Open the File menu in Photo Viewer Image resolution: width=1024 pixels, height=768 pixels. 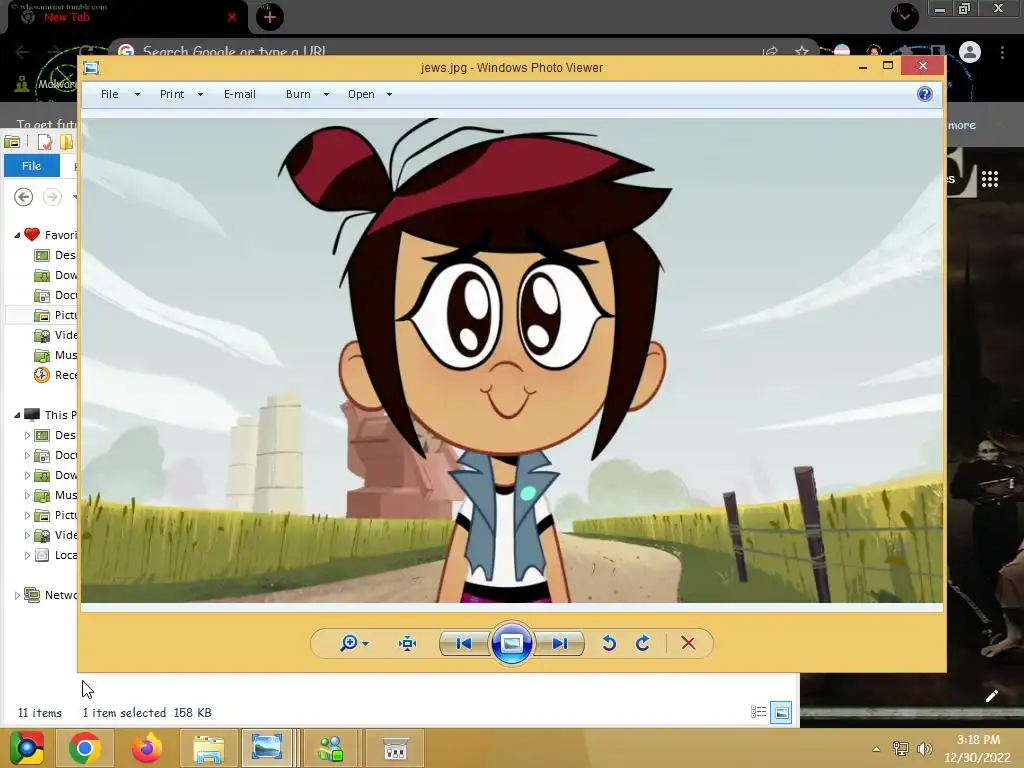click(x=110, y=94)
